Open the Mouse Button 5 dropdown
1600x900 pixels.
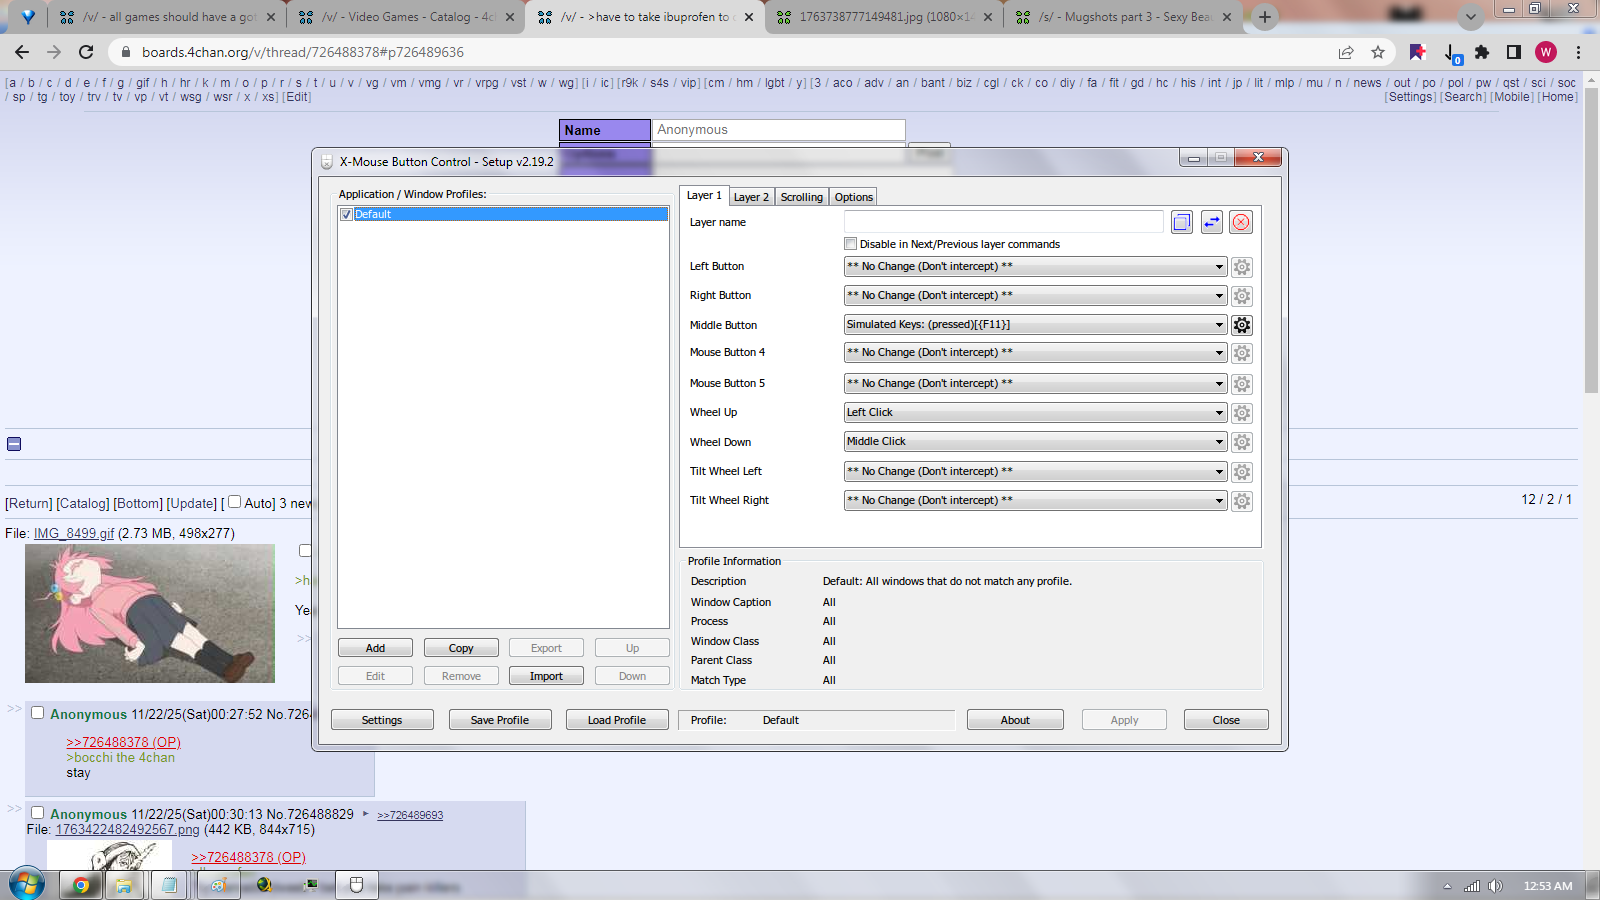pos(1035,384)
